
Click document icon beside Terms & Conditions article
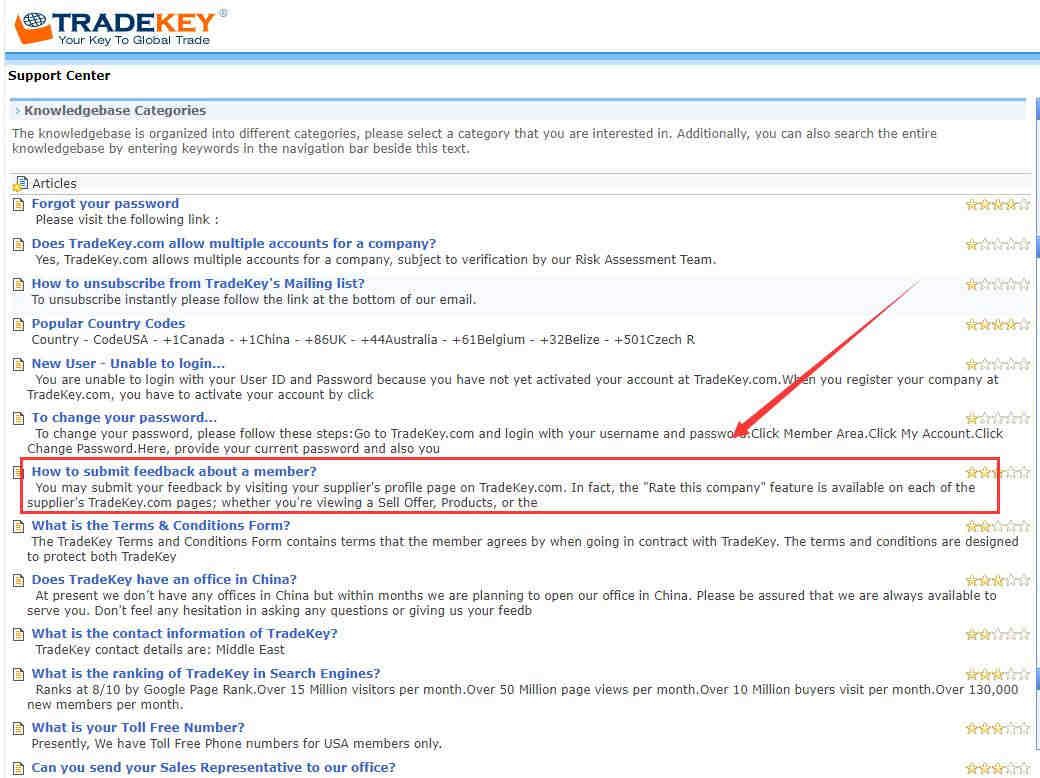click(x=19, y=527)
